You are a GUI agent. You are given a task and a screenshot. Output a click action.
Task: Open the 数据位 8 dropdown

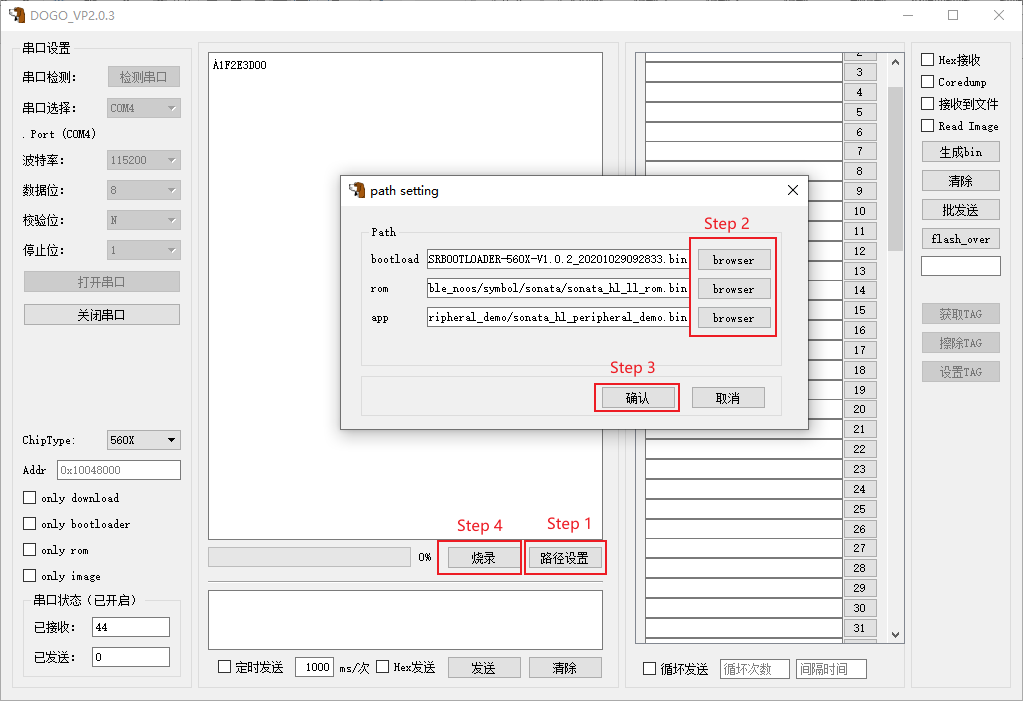click(x=144, y=190)
